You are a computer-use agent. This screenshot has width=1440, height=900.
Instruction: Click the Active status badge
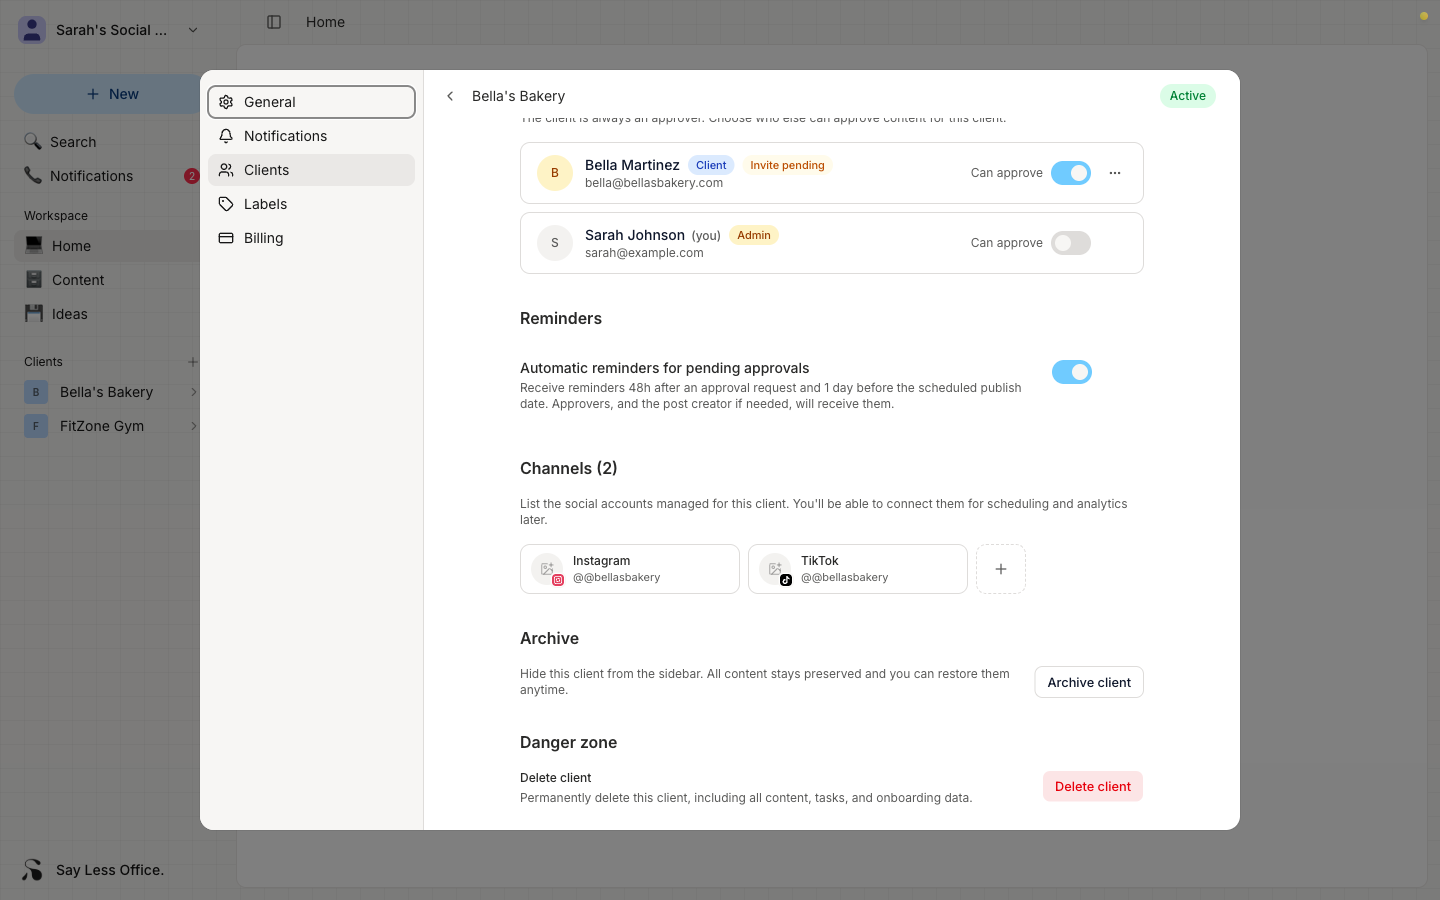click(x=1188, y=96)
